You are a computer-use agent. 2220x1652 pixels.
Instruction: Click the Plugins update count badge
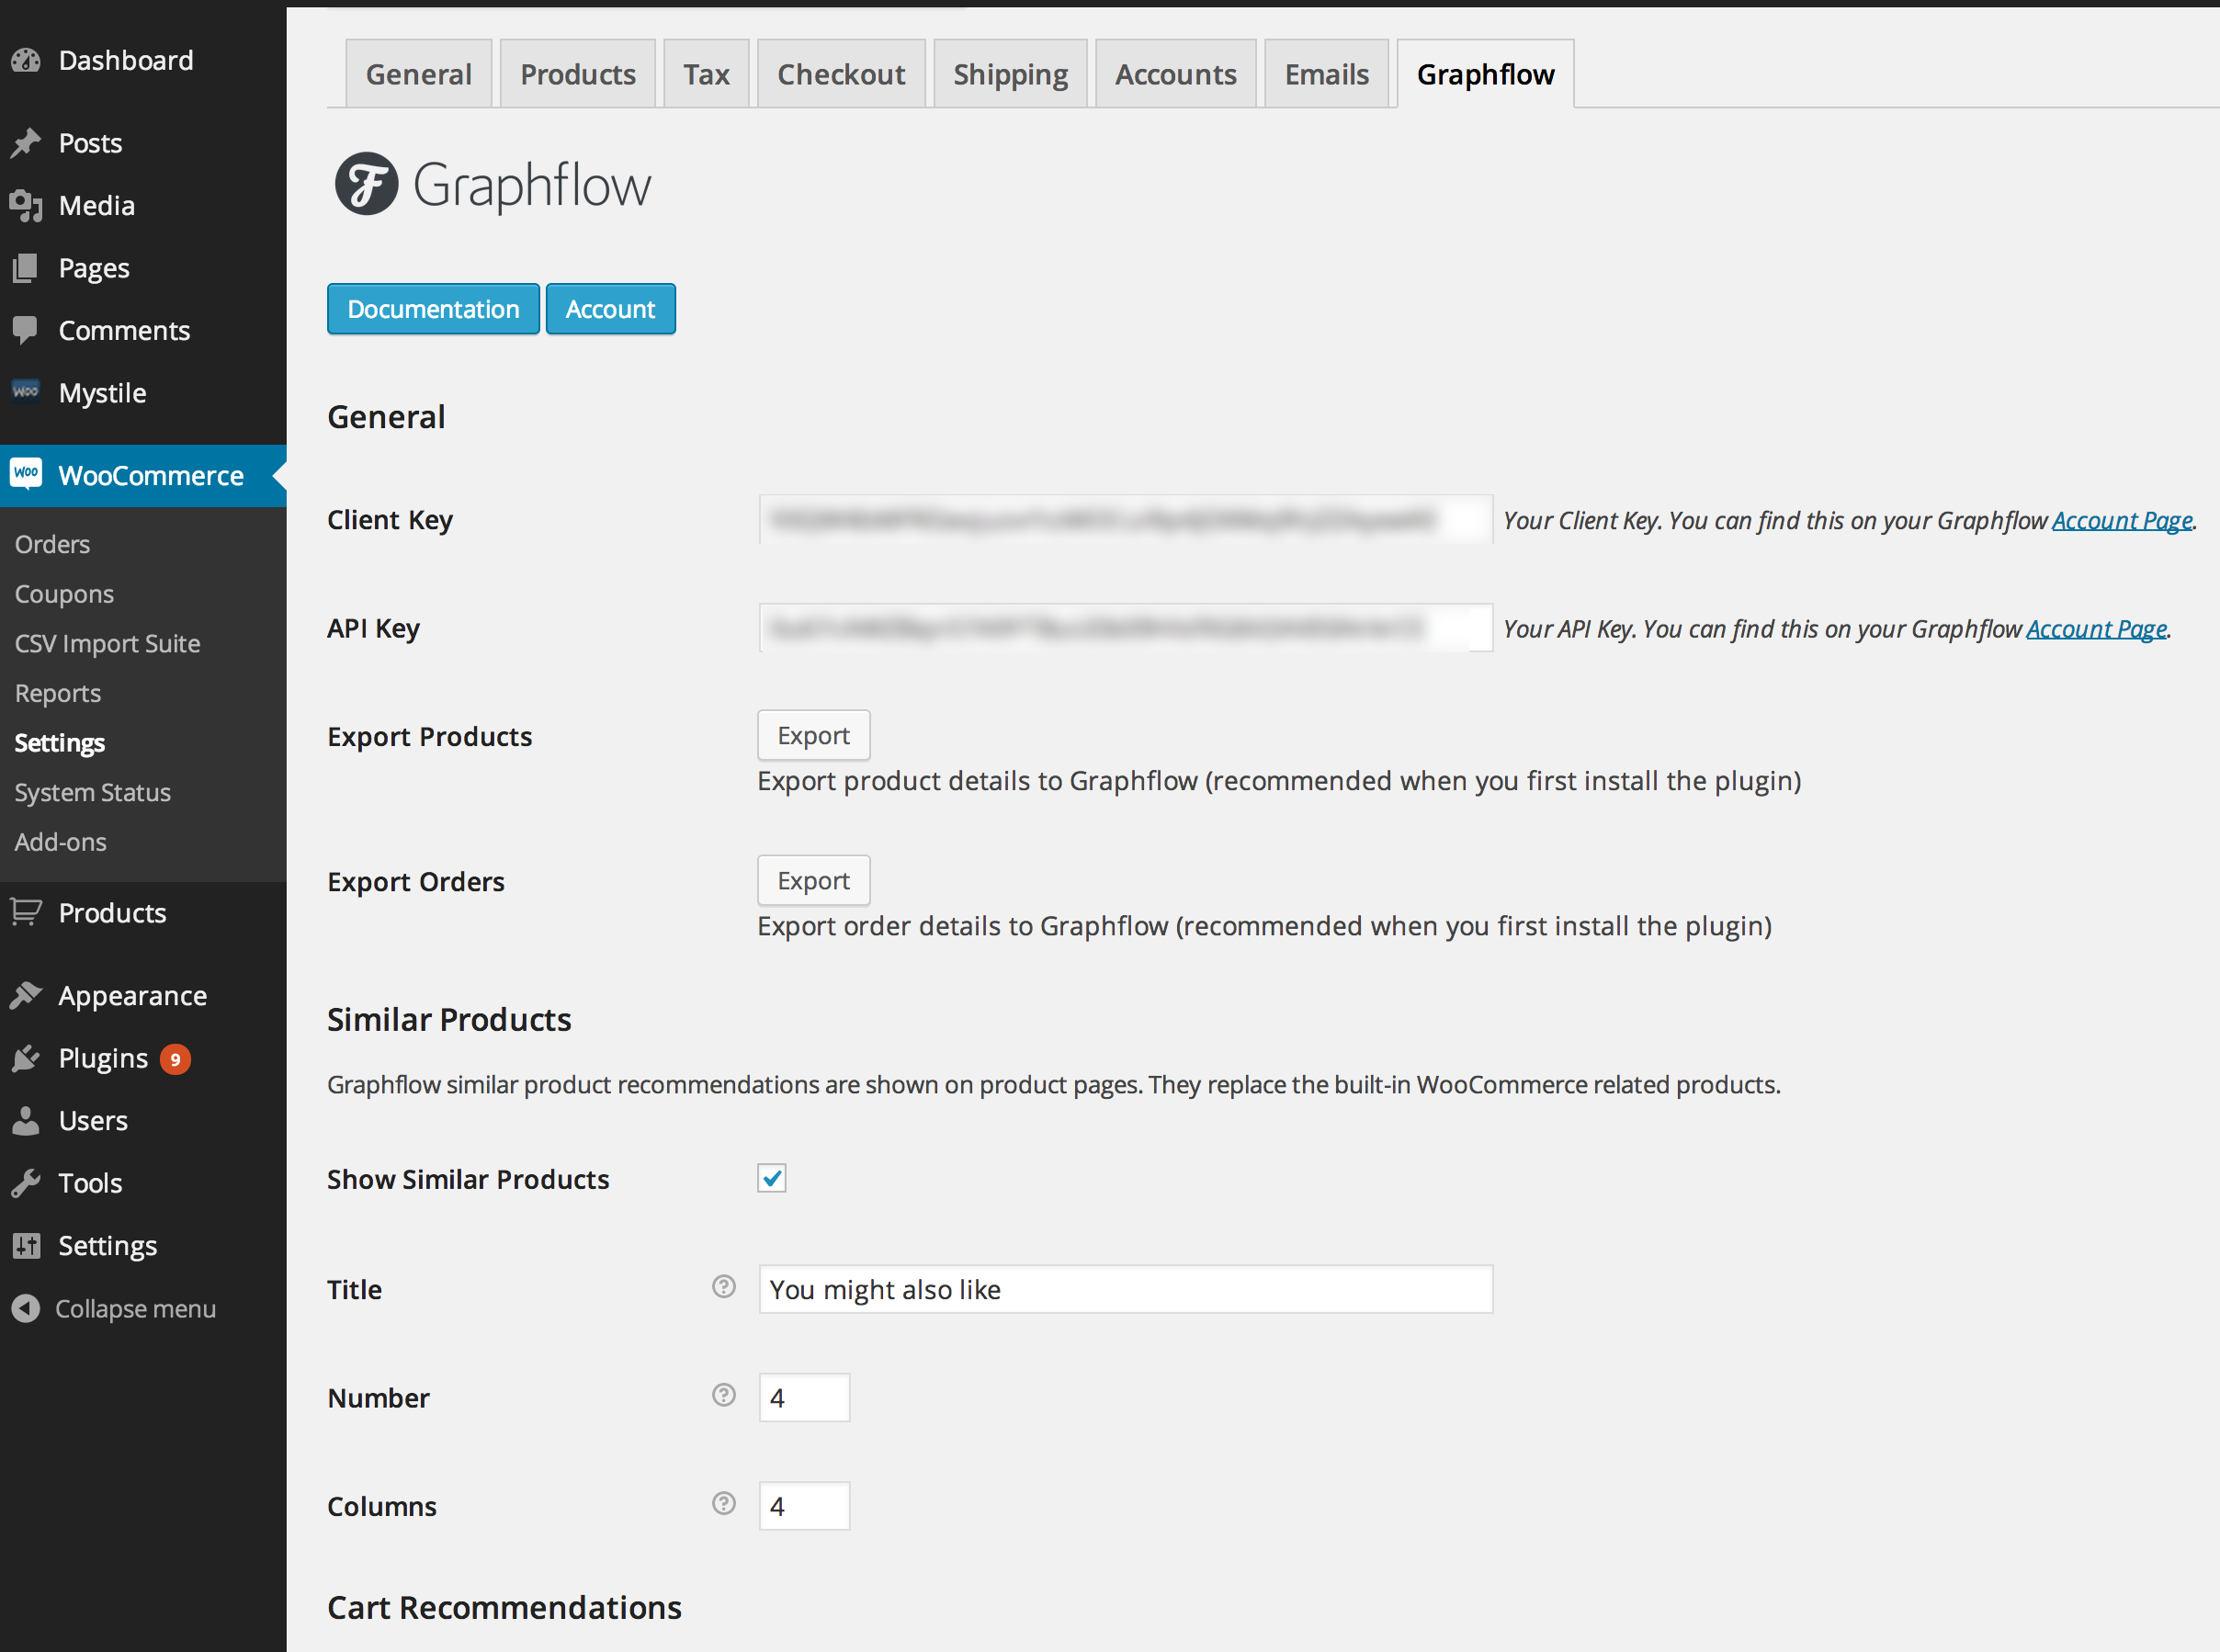(x=176, y=1059)
